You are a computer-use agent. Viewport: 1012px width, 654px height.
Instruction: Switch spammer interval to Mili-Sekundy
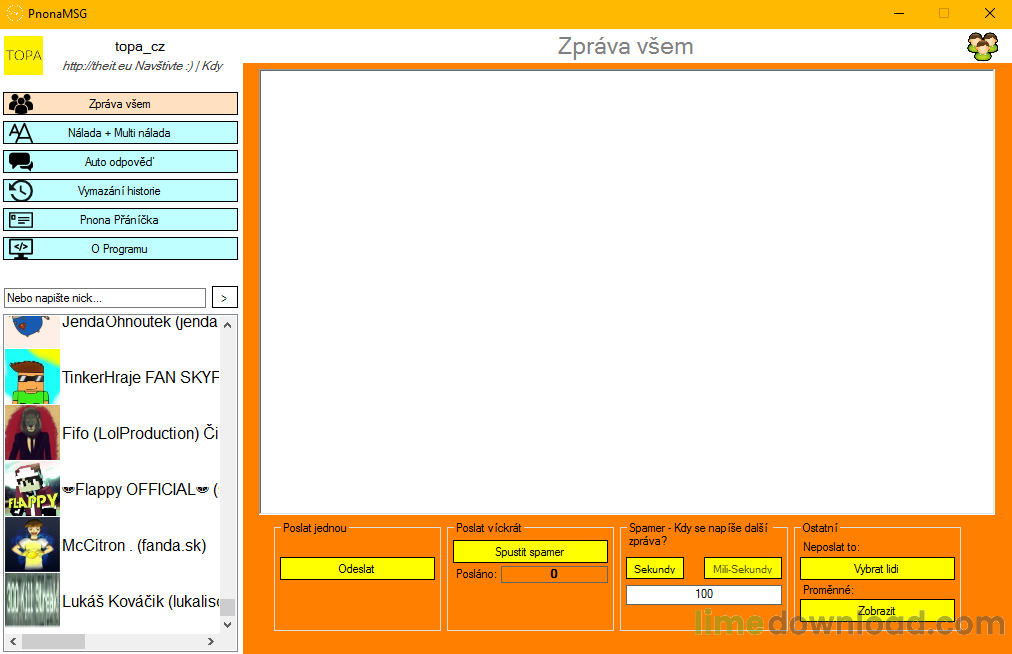[742, 569]
